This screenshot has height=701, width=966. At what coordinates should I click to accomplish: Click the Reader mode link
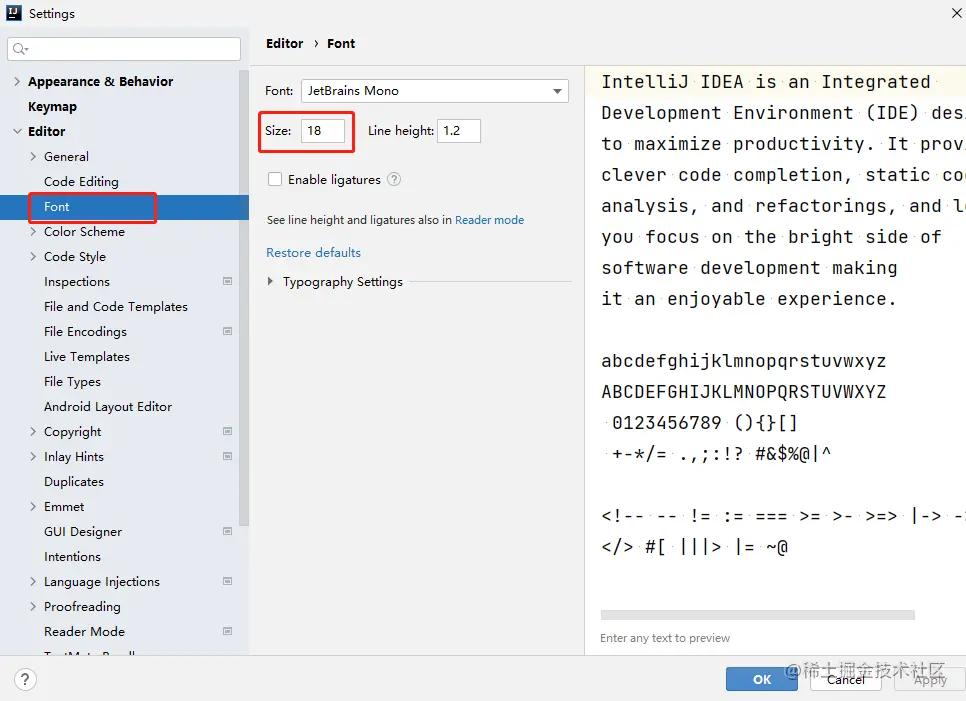click(x=489, y=220)
